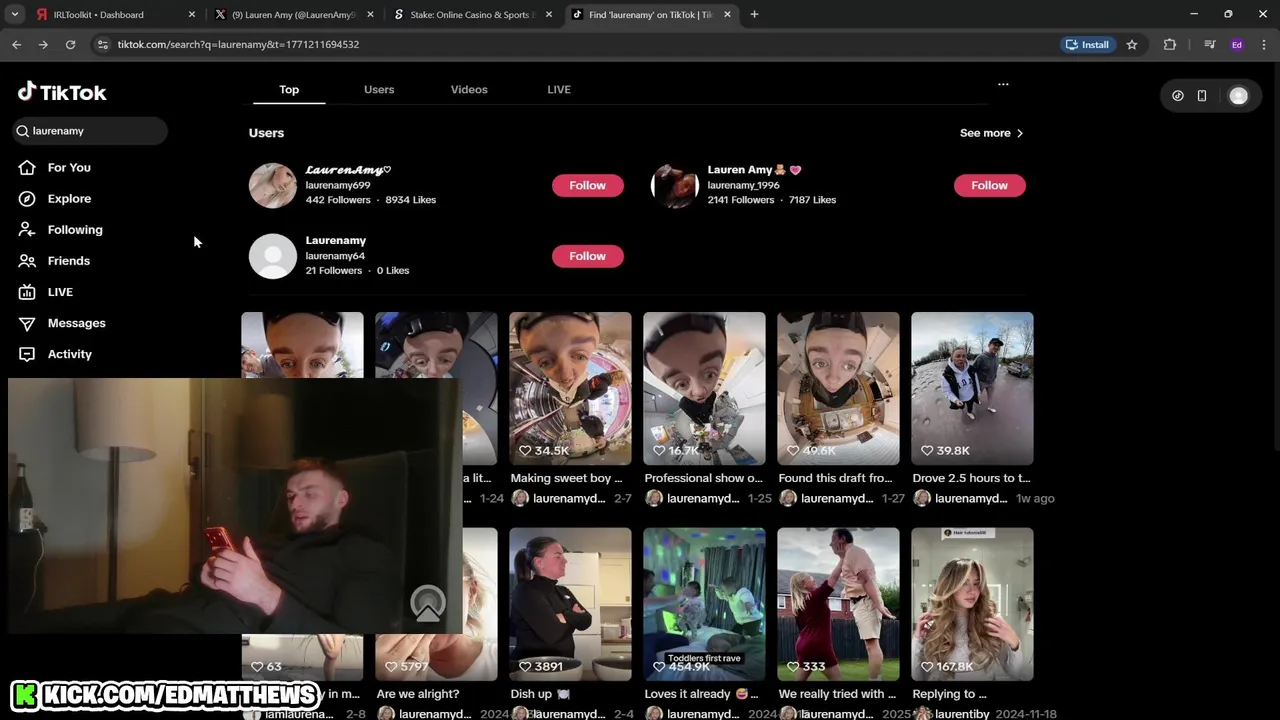Switch to the LIVE results tab
This screenshot has width=1280, height=720.
559,89
